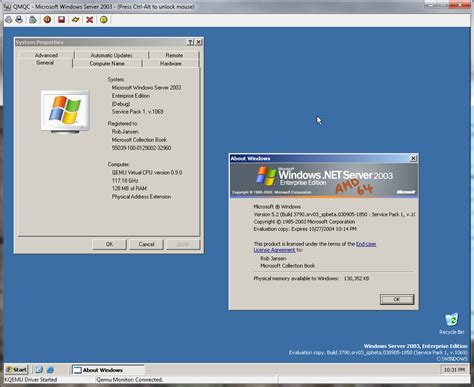
Task: Click the Windows .NET Server 2003 banner
Action: (323, 180)
